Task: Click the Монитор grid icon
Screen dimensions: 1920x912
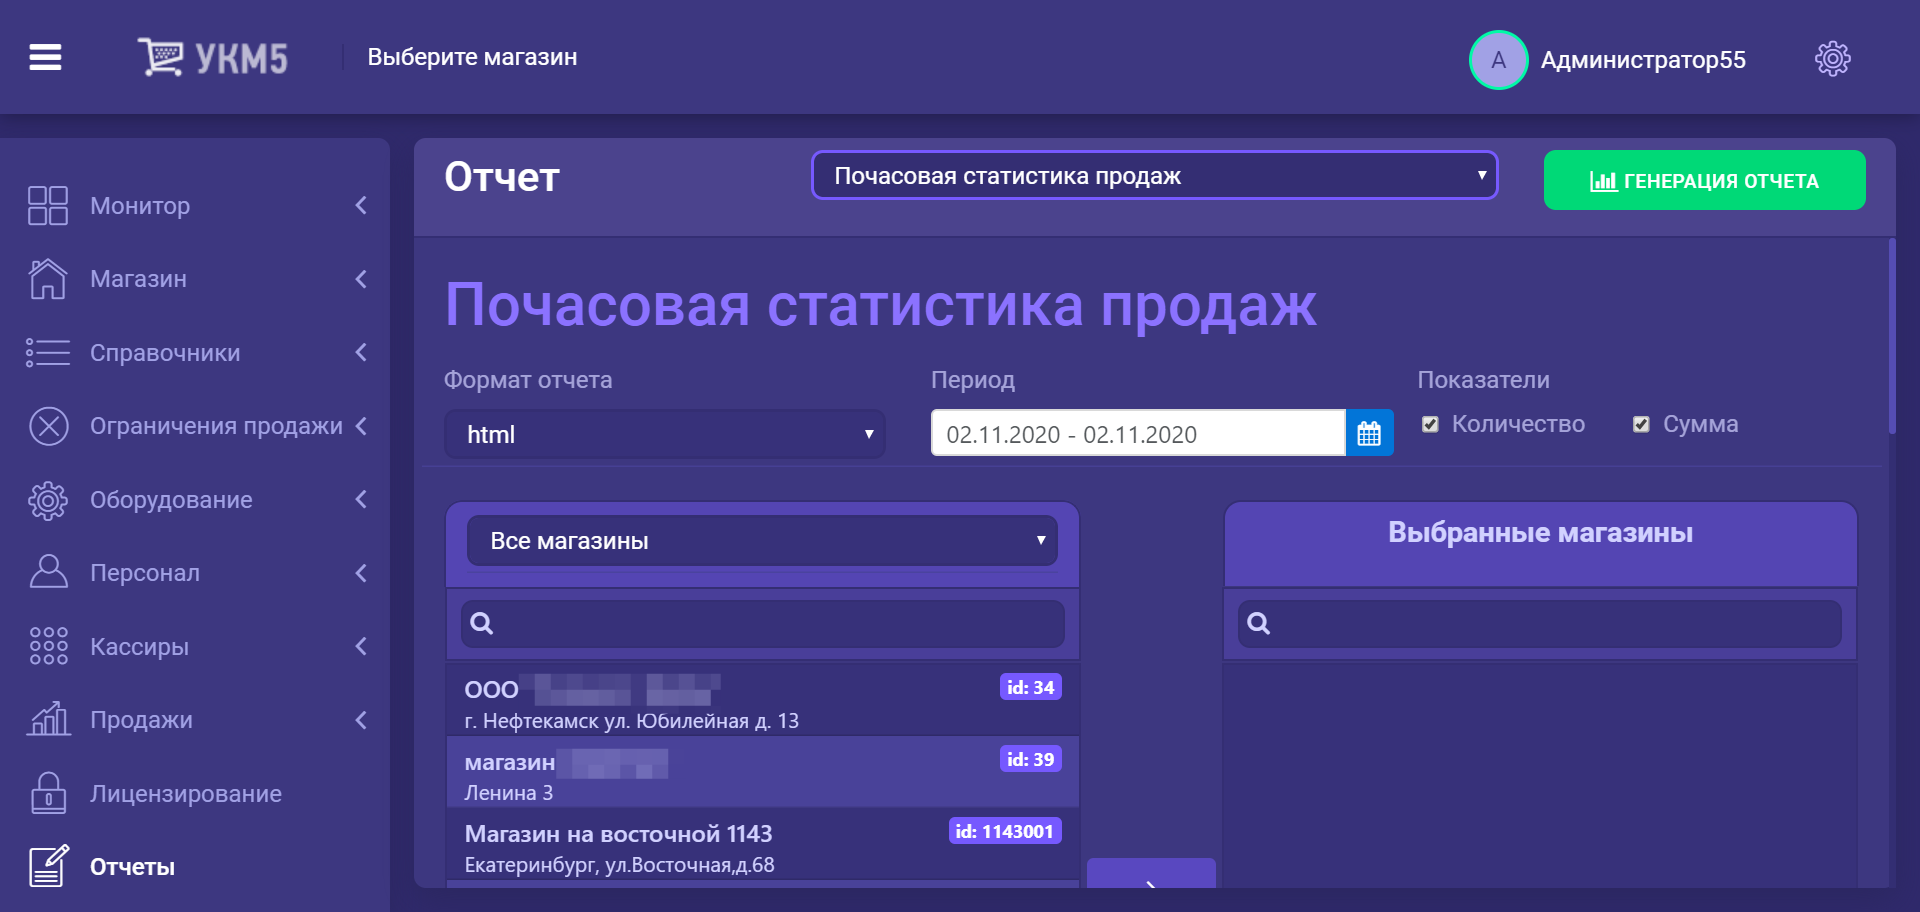Action: pyautogui.click(x=48, y=206)
